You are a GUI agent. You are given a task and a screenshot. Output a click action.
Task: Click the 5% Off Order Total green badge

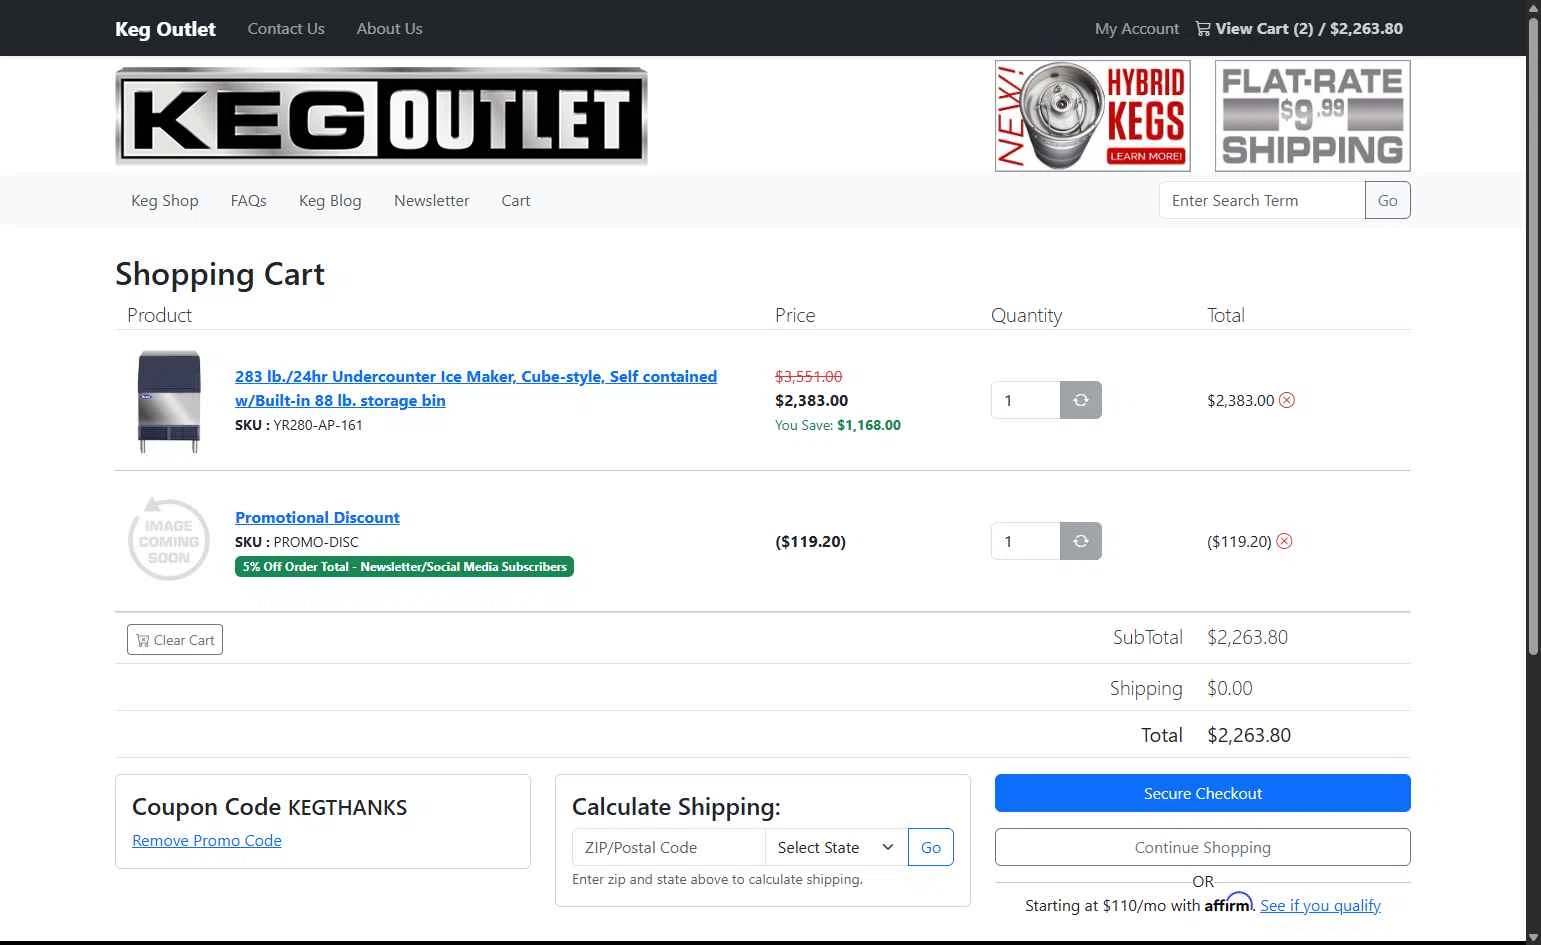tap(404, 567)
